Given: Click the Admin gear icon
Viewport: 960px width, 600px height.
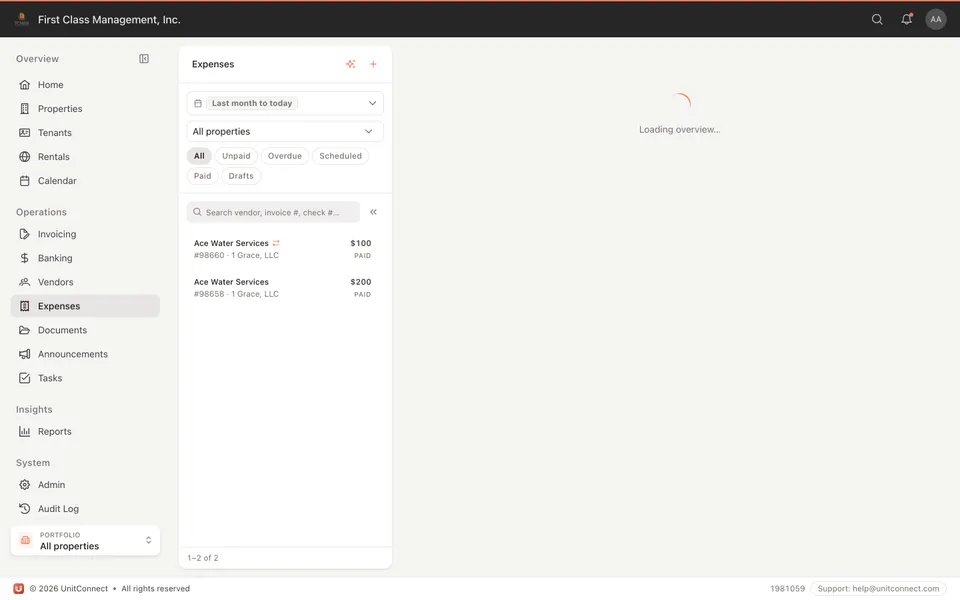Looking at the screenshot, I should pyautogui.click(x=24, y=485).
